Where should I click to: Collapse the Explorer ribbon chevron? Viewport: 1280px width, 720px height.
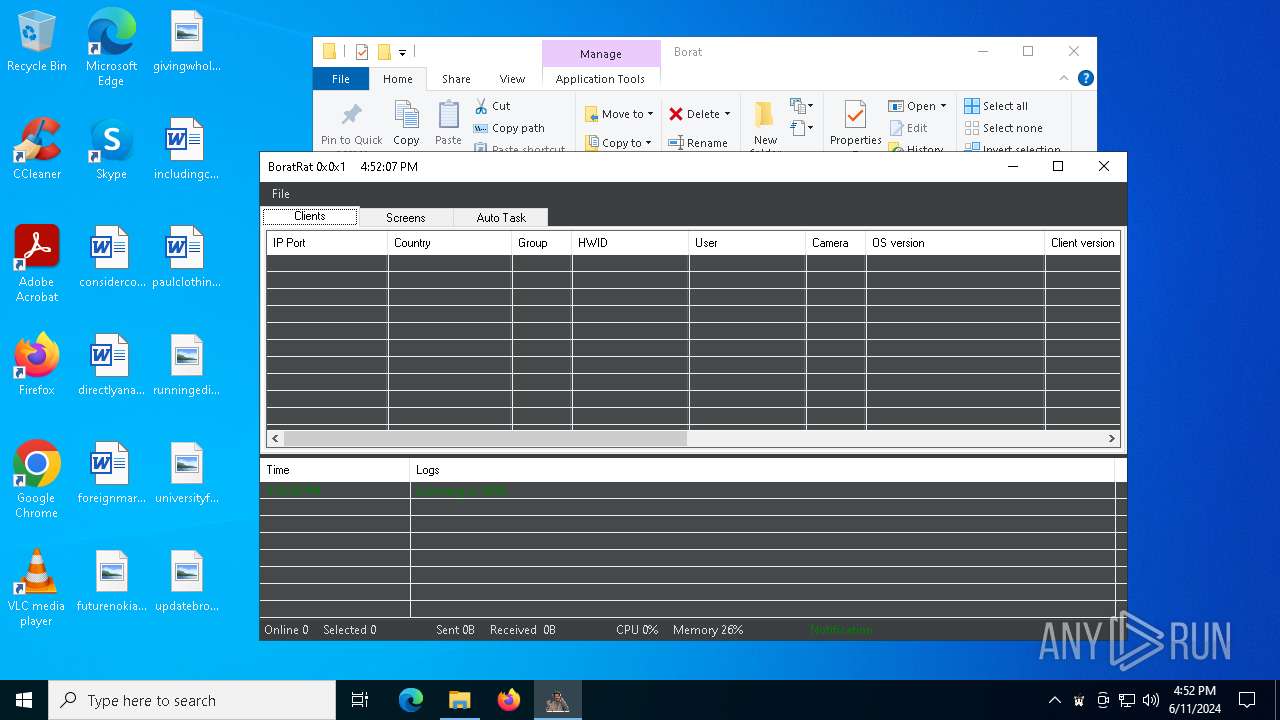coord(1064,78)
